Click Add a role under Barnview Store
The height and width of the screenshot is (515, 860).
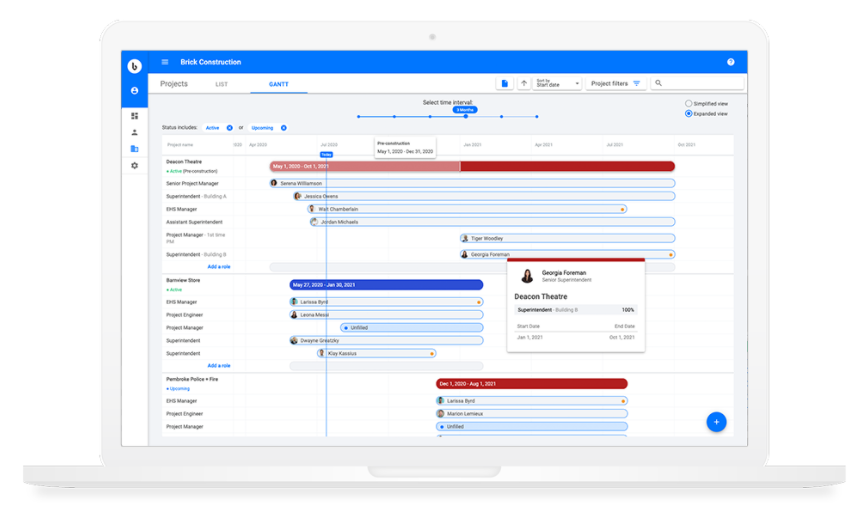pos(219,365)
